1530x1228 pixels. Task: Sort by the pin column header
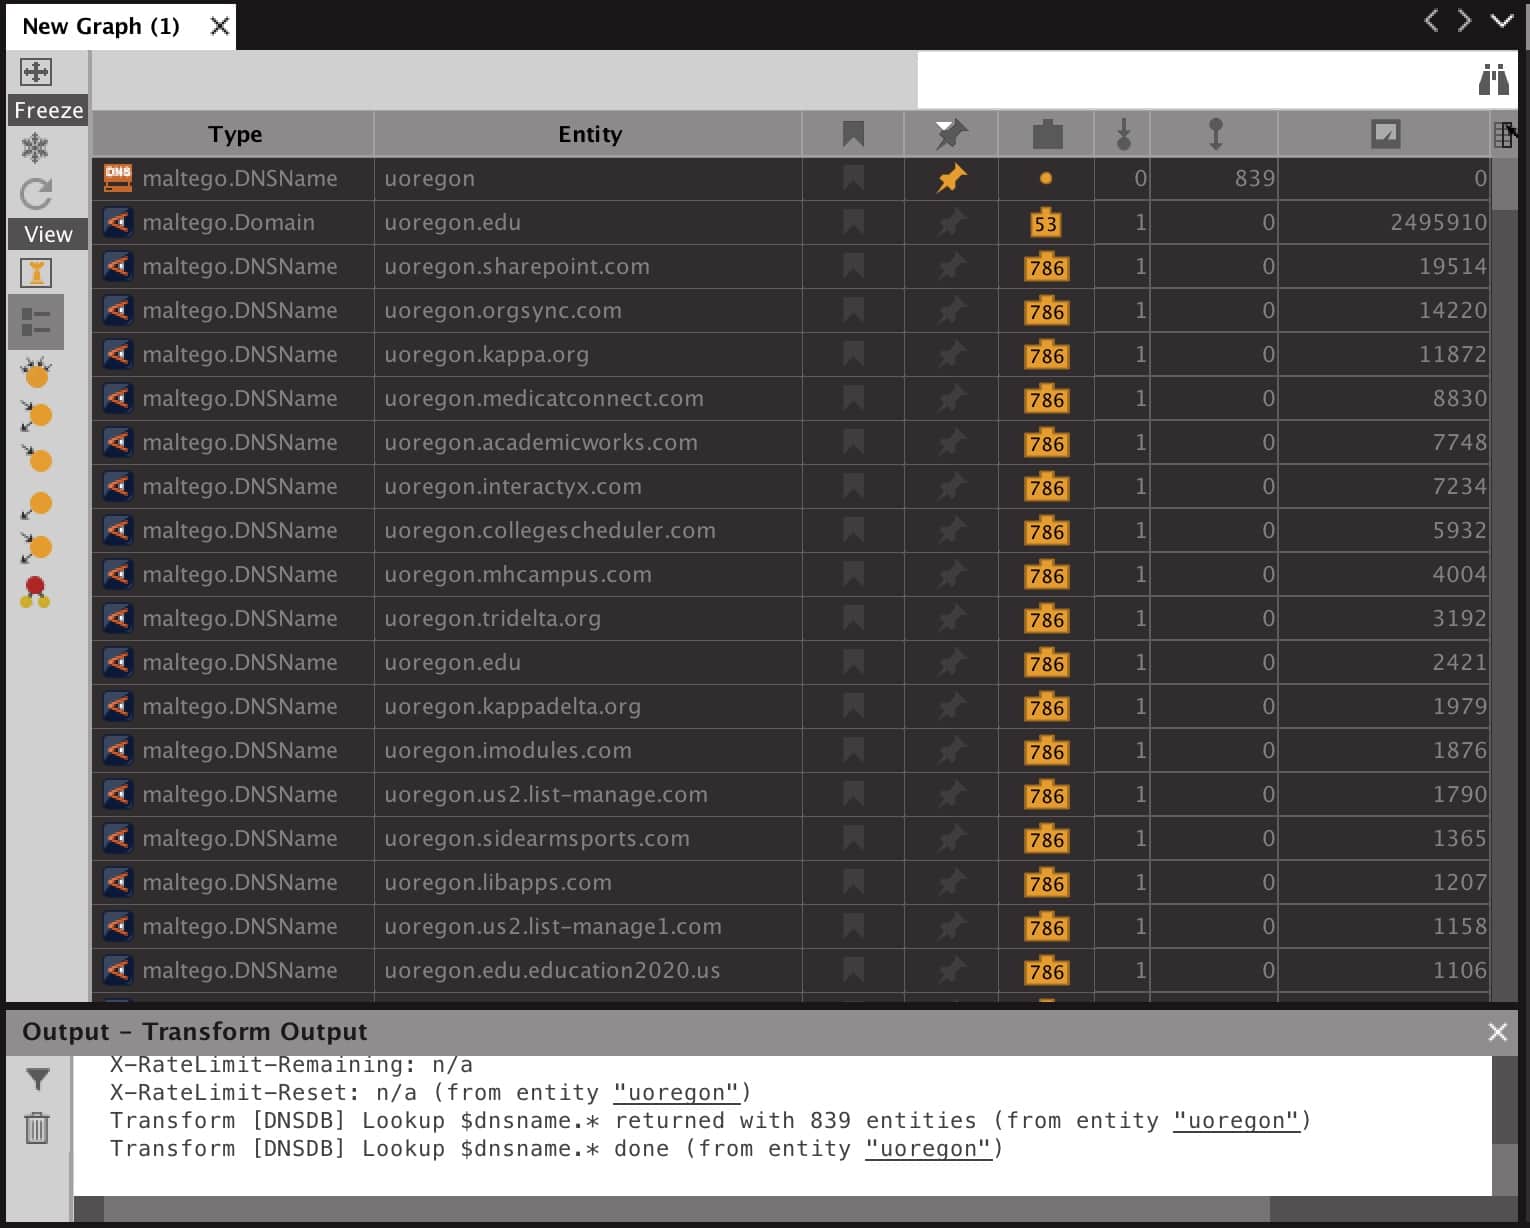coord(951,134)
